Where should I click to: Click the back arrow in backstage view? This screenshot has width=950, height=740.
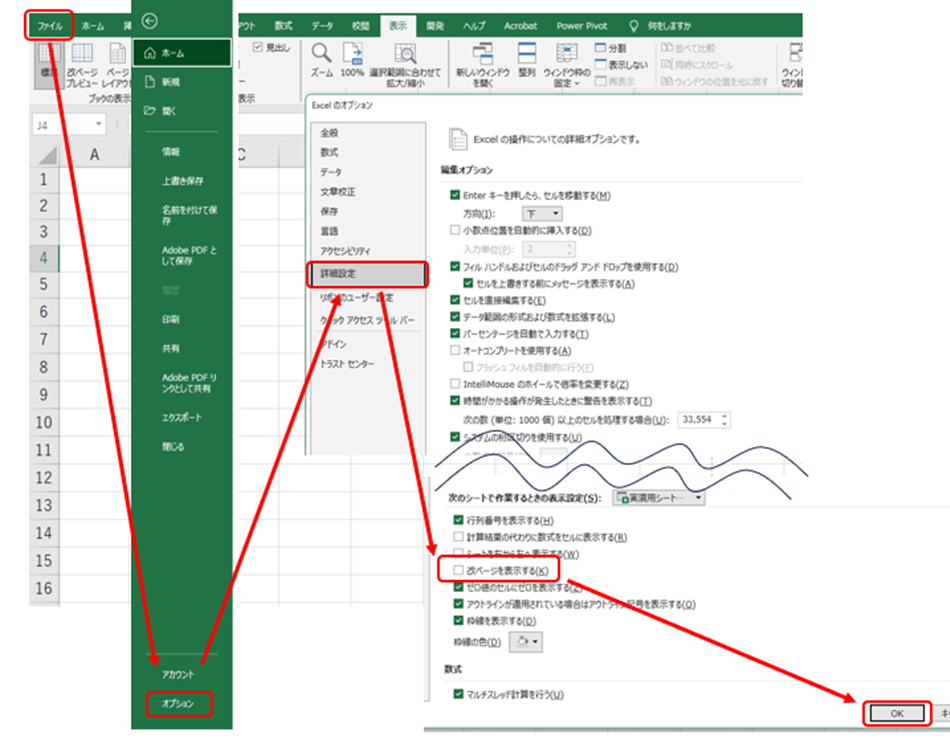(150, 20)
